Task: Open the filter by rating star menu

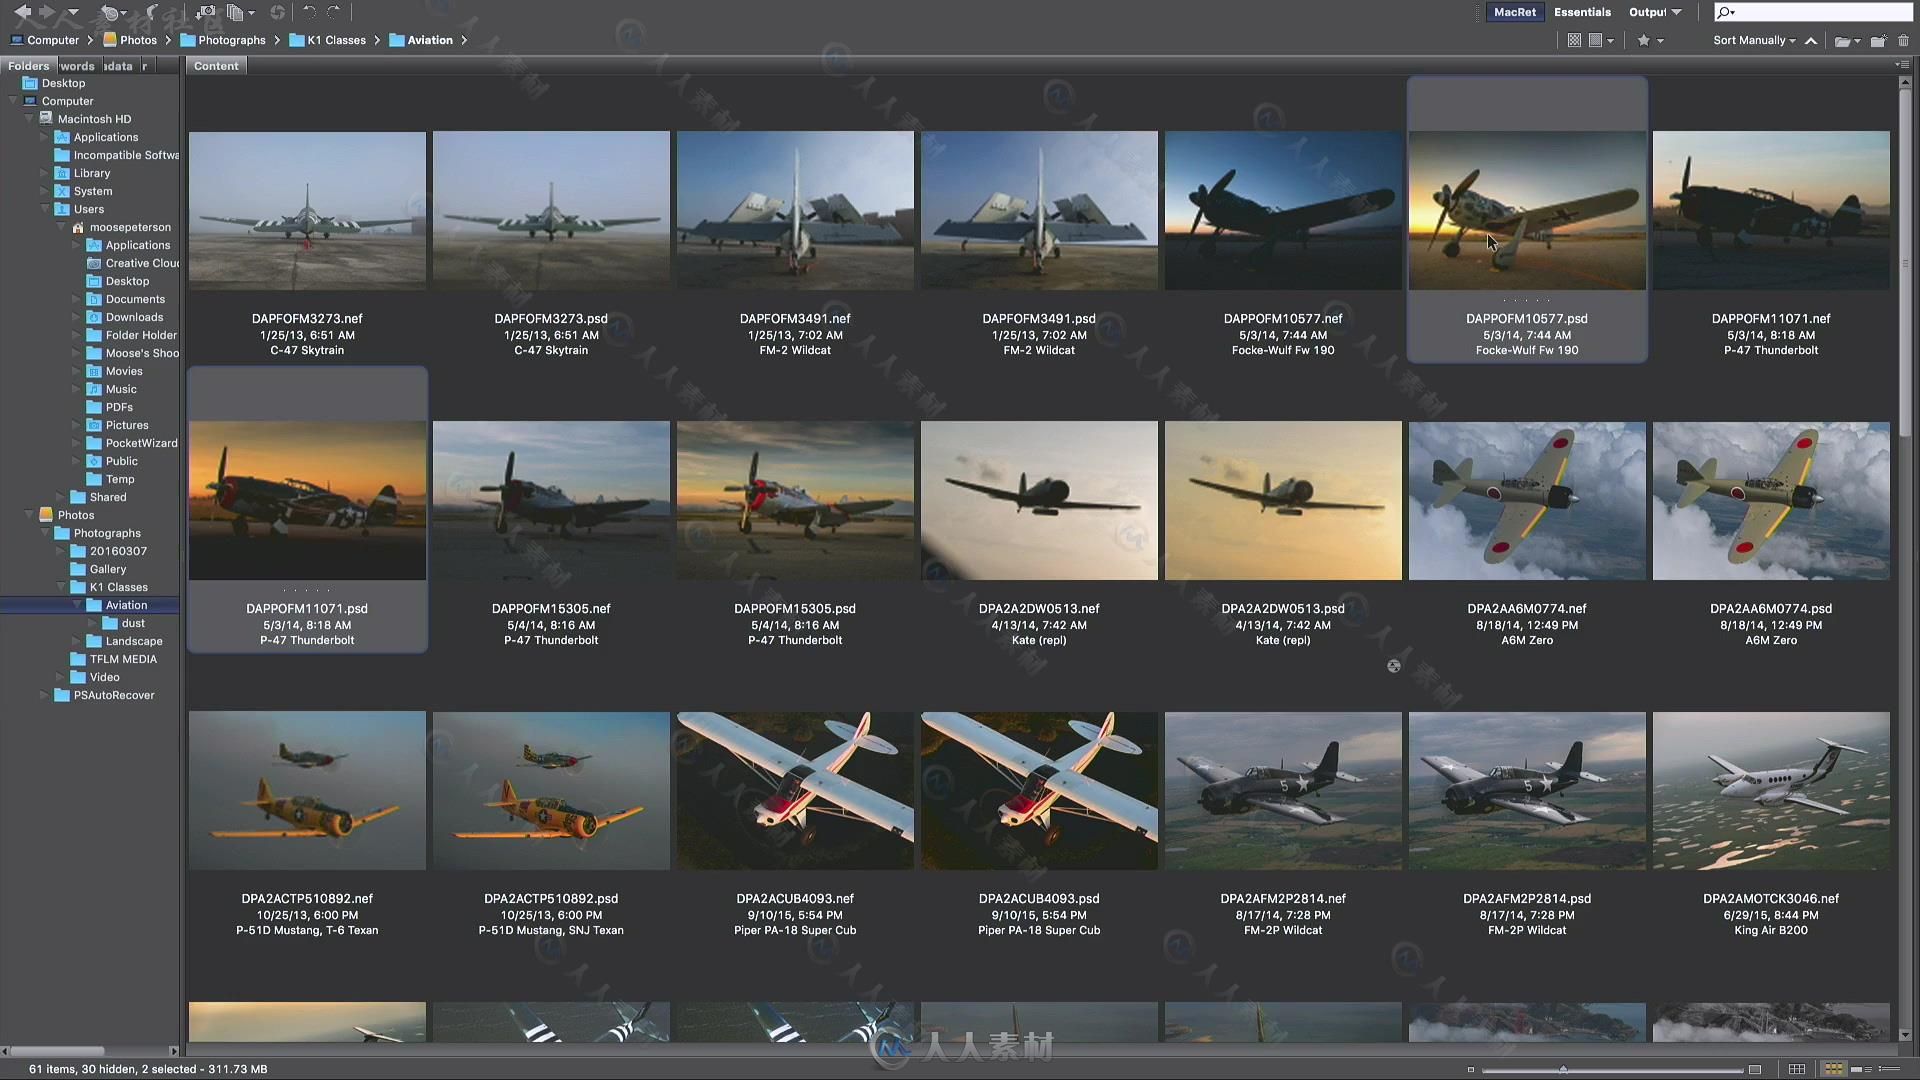Action: (1650, 40)
